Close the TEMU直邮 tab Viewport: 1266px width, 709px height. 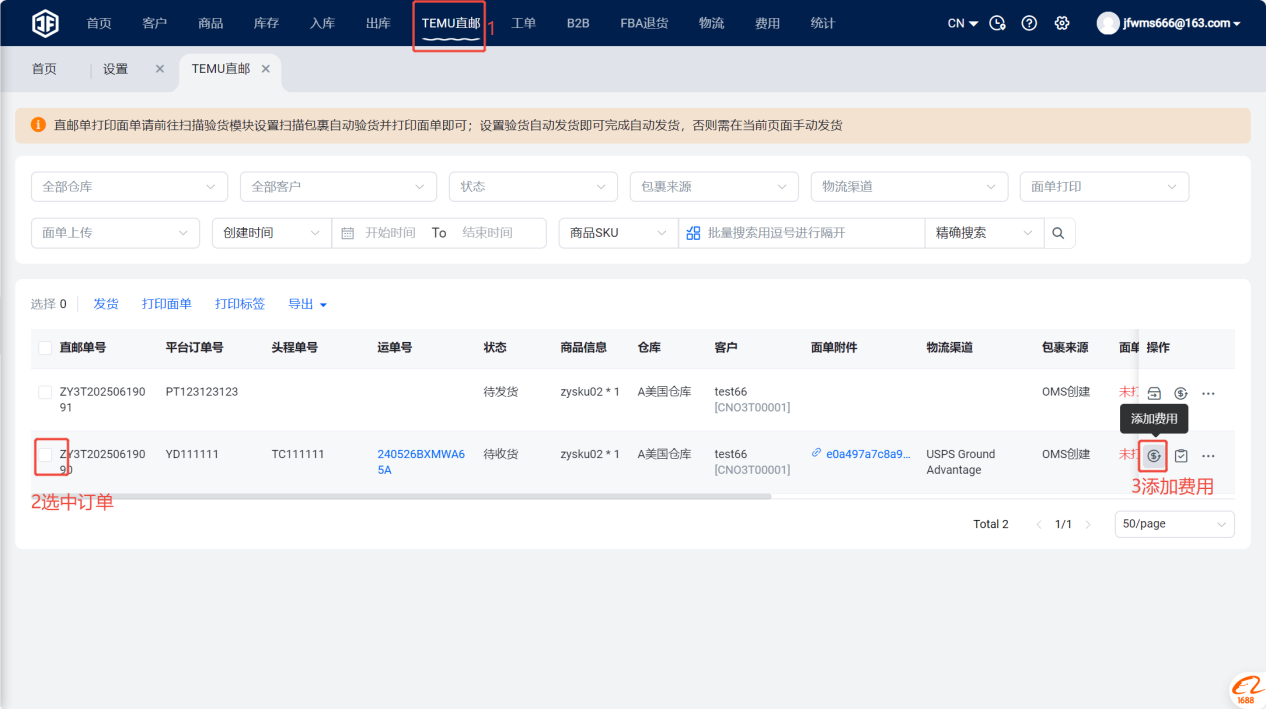coord(266,69)
